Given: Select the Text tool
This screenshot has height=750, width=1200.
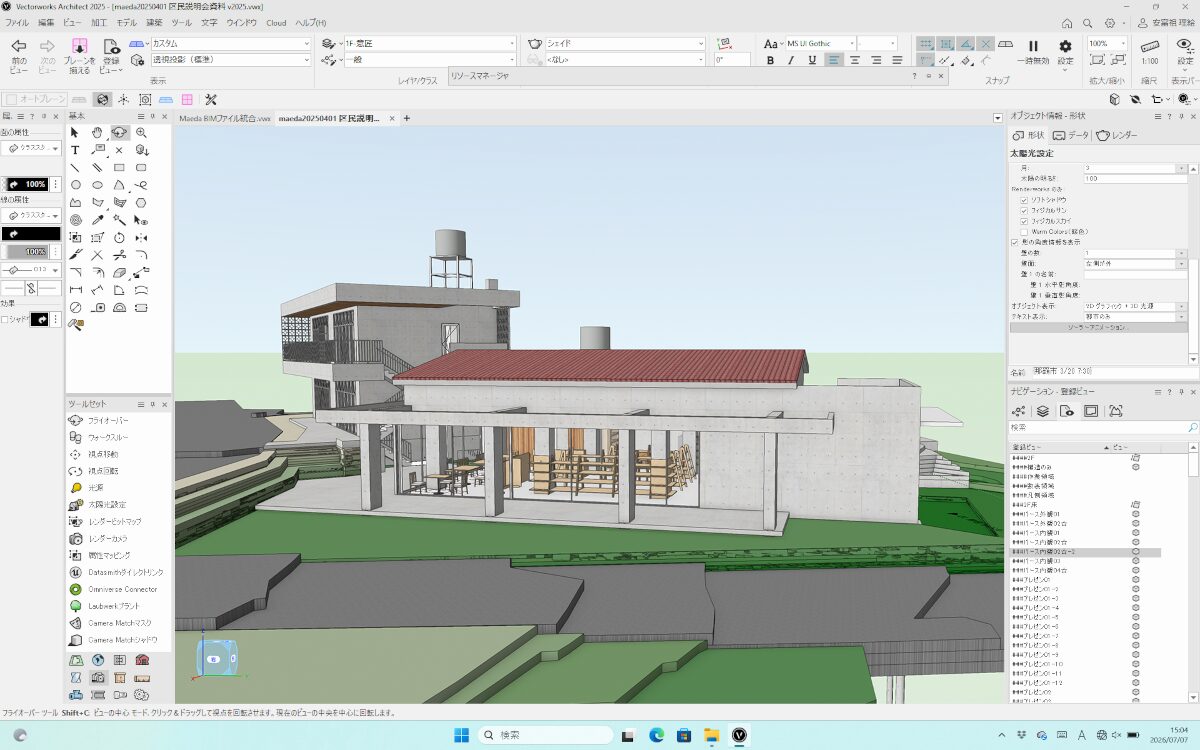Looking at the screenshot, I should coord(75,150).
